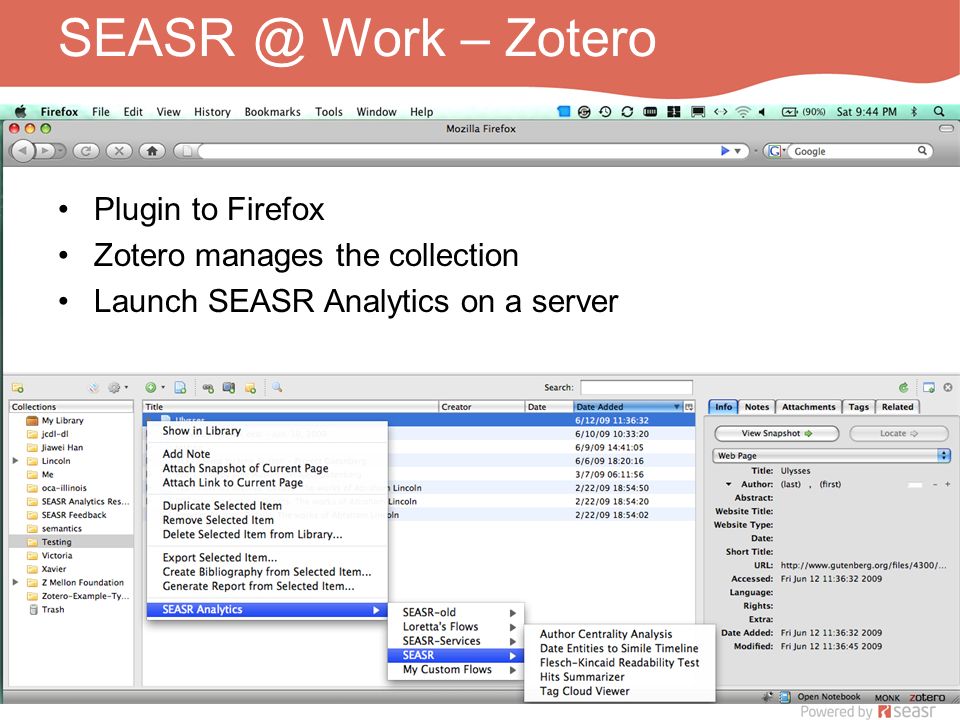
Task: Open the Spotlight search icon
Action: (939, 111)
